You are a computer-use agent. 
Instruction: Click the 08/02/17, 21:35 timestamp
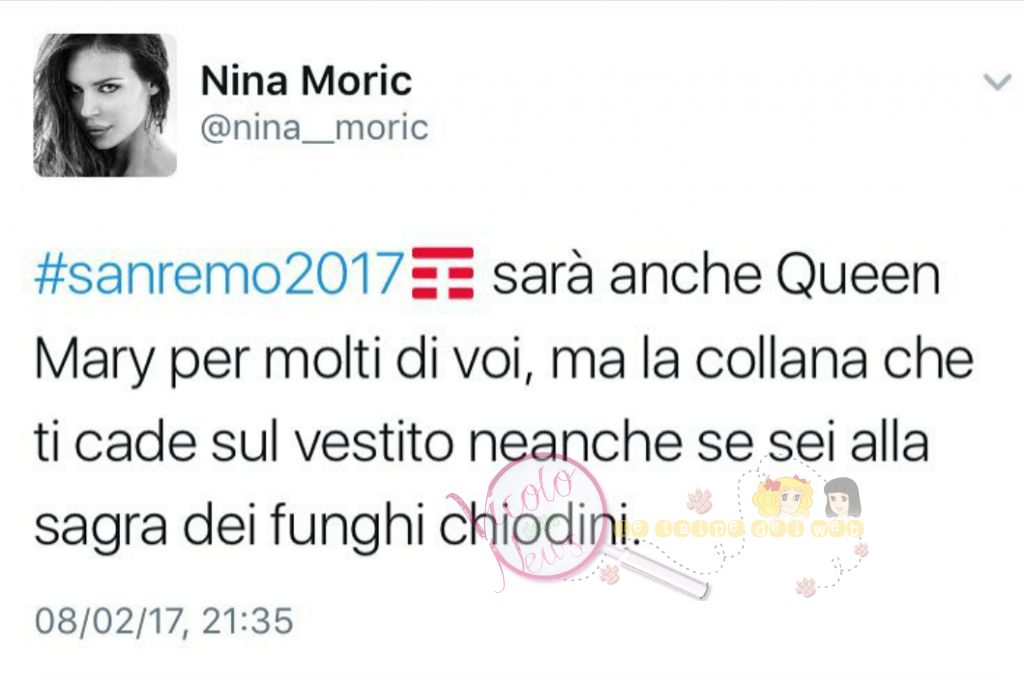[164, 621]
